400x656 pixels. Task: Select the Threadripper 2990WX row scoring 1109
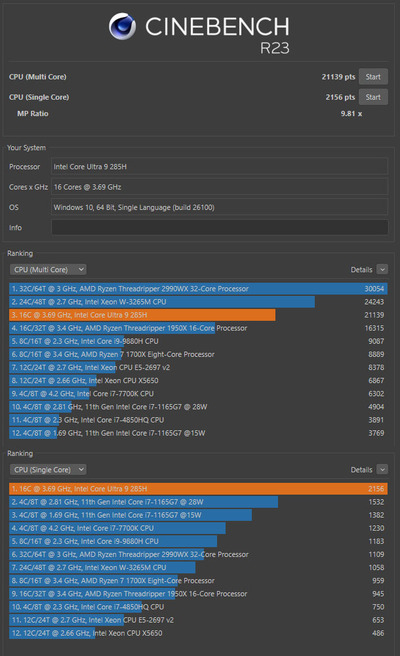coord(198,554)
